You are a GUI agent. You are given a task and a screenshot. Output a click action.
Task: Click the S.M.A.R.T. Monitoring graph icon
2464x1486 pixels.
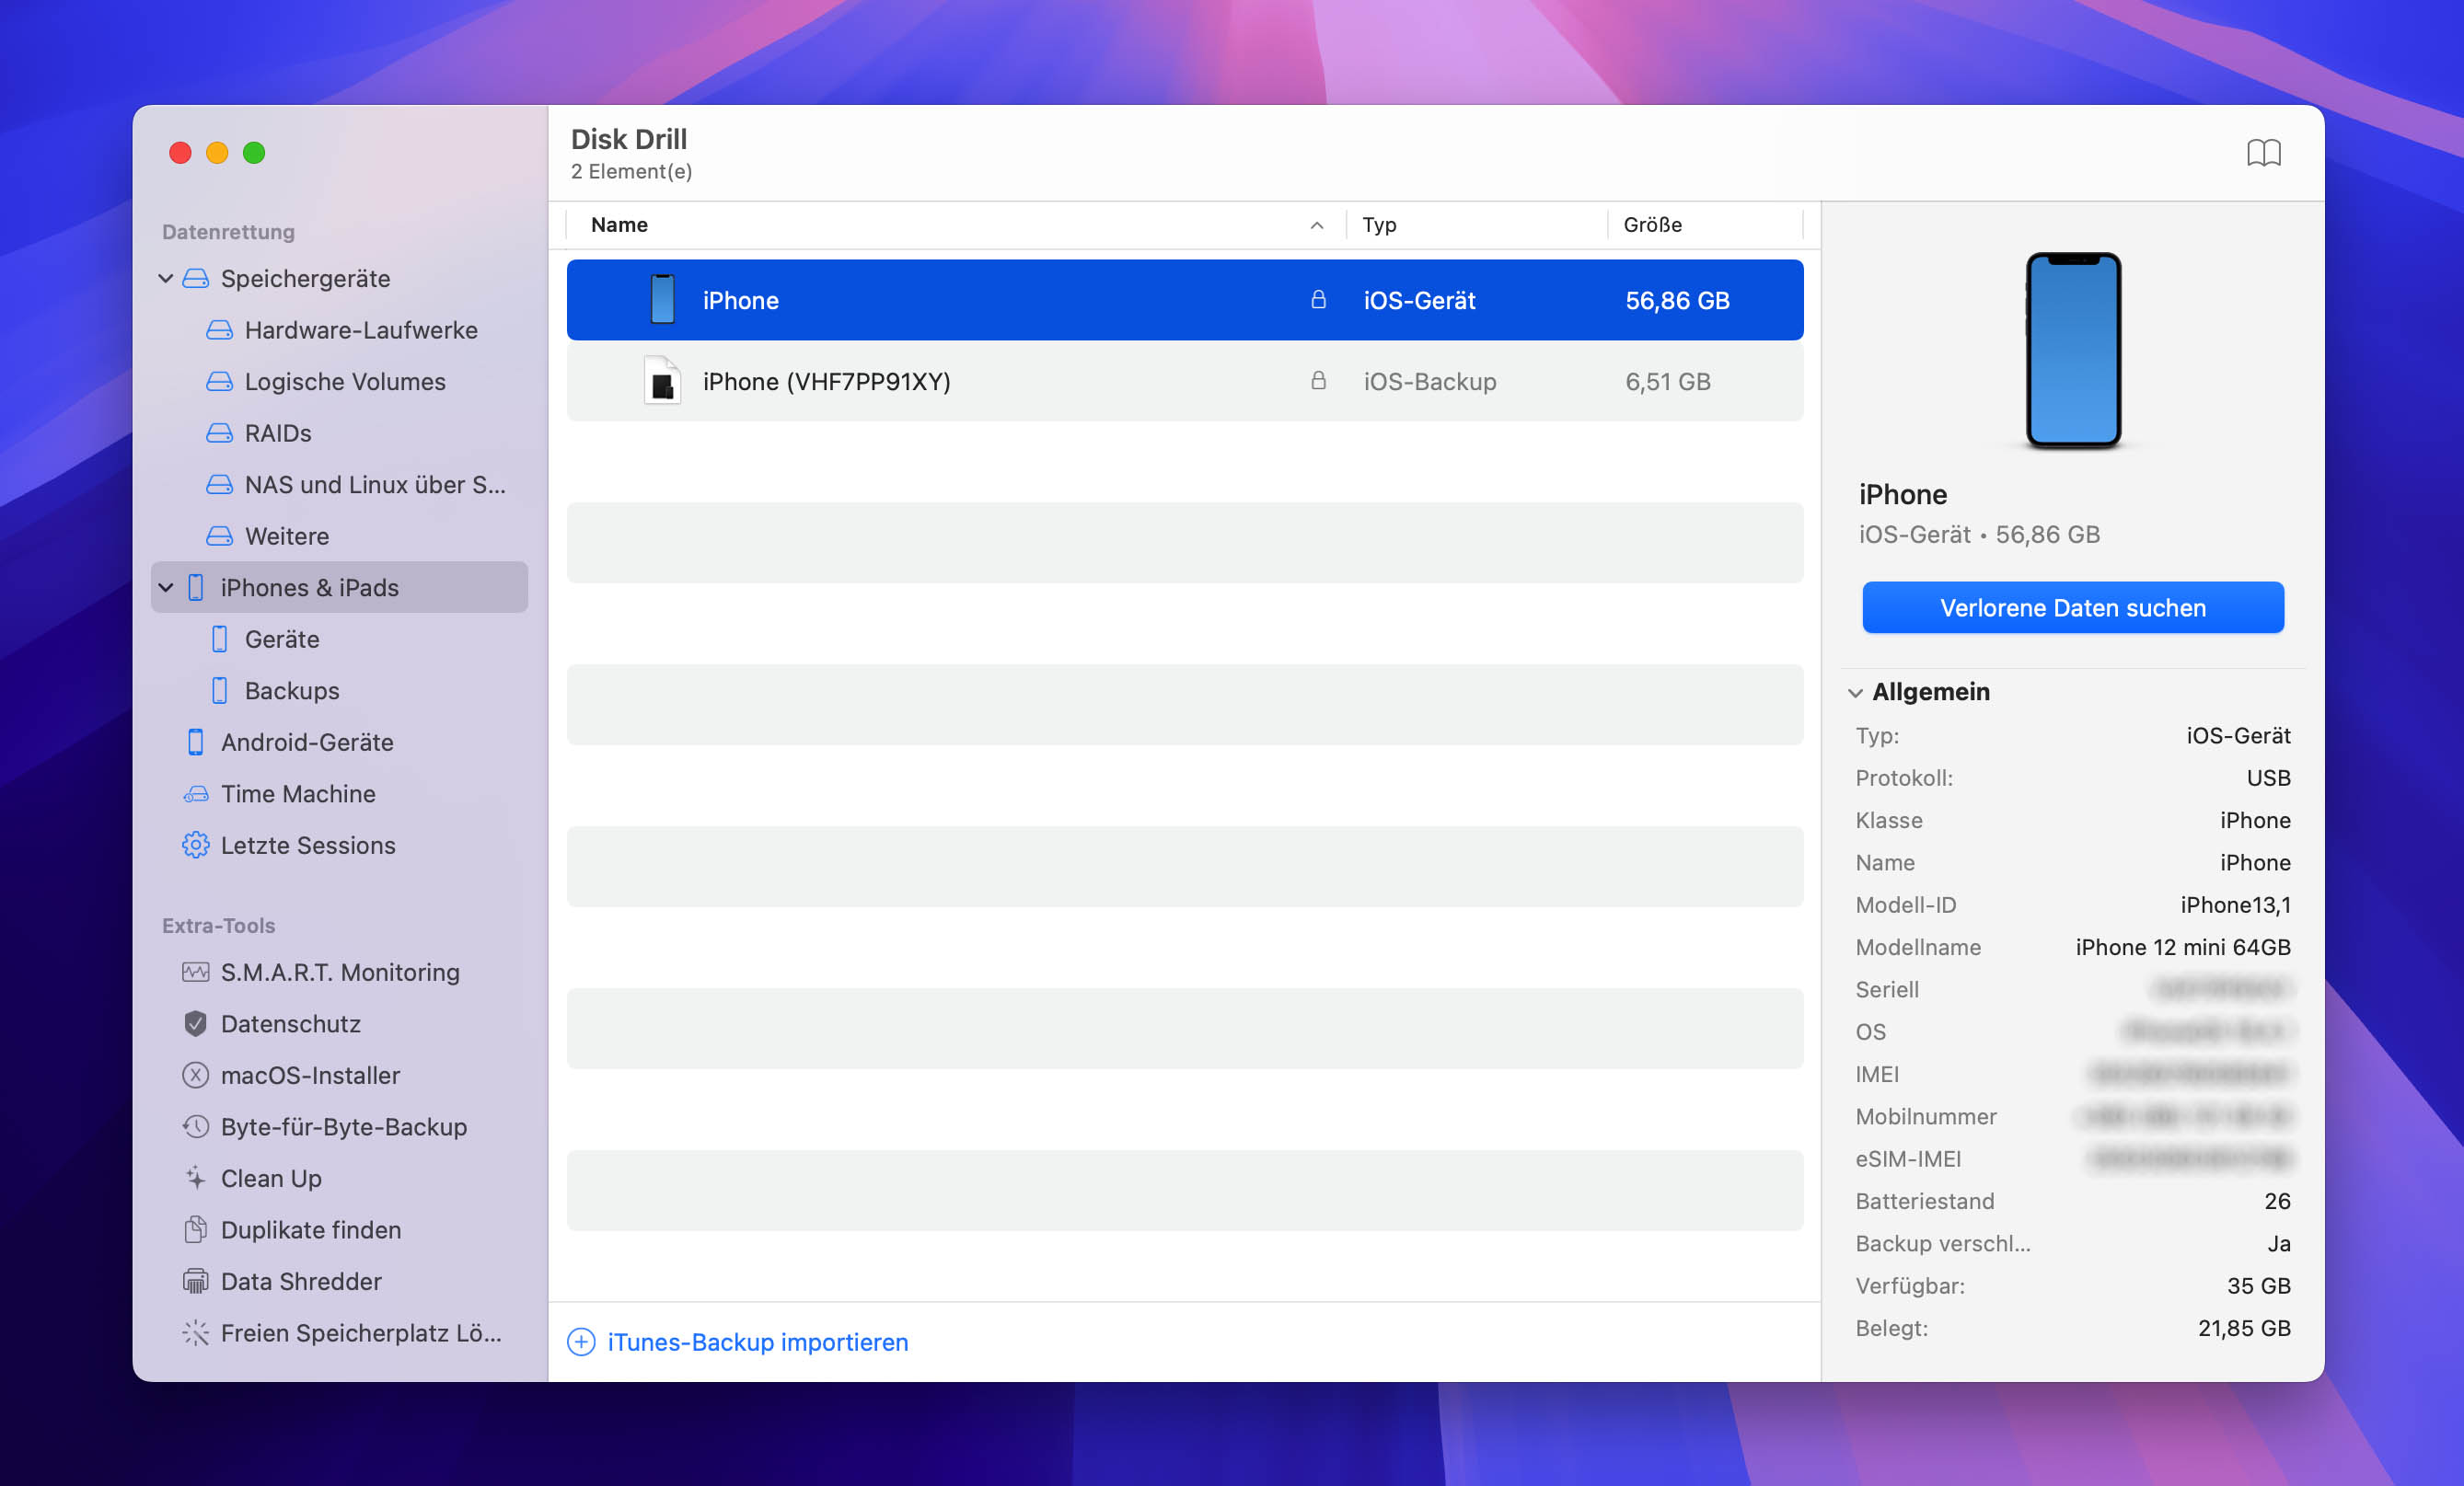pyautogui.click(x=195, y=972)
